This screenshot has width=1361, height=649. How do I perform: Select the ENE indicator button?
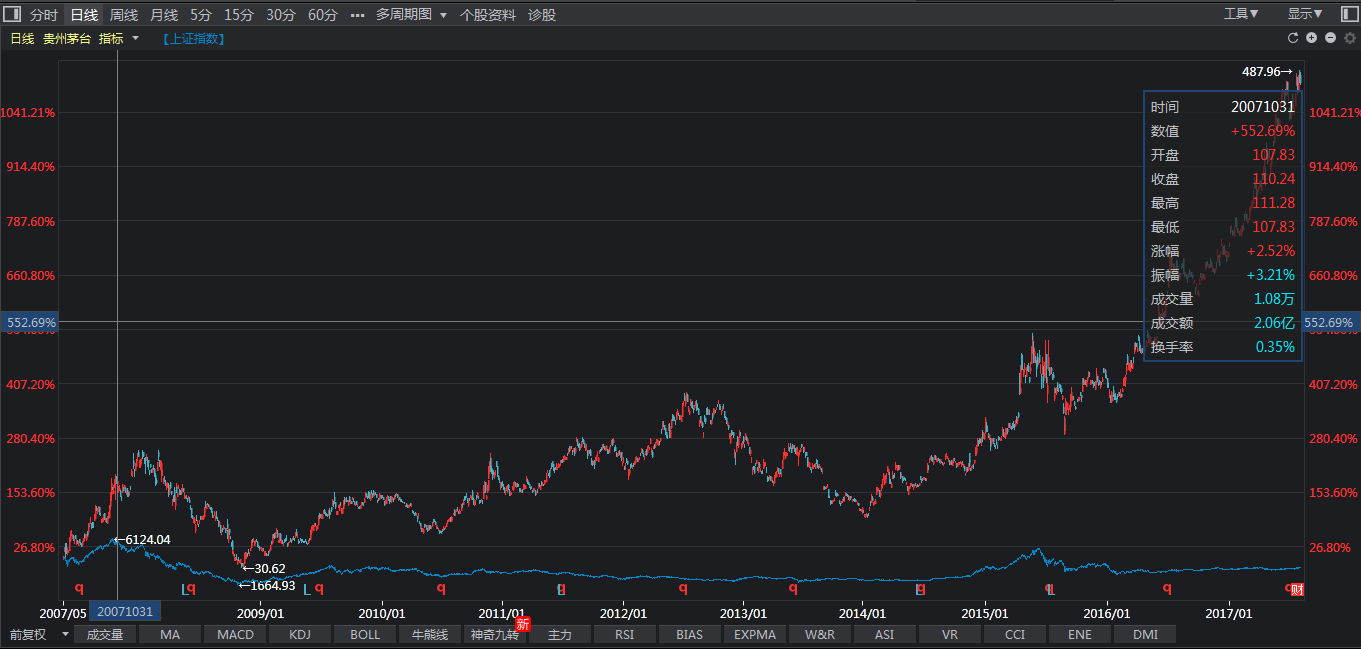click(x=1080, y=634)
